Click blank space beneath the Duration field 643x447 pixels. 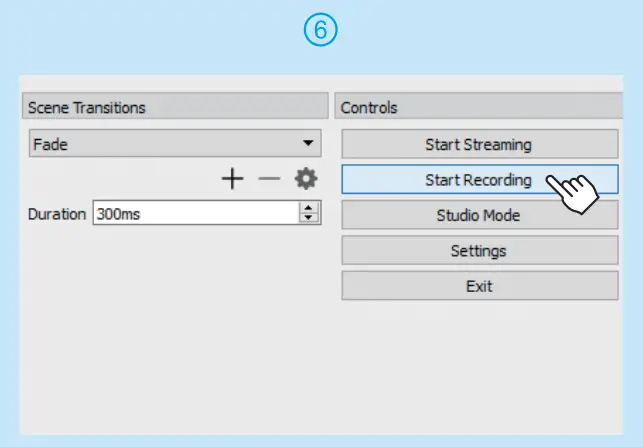[175, 320]
